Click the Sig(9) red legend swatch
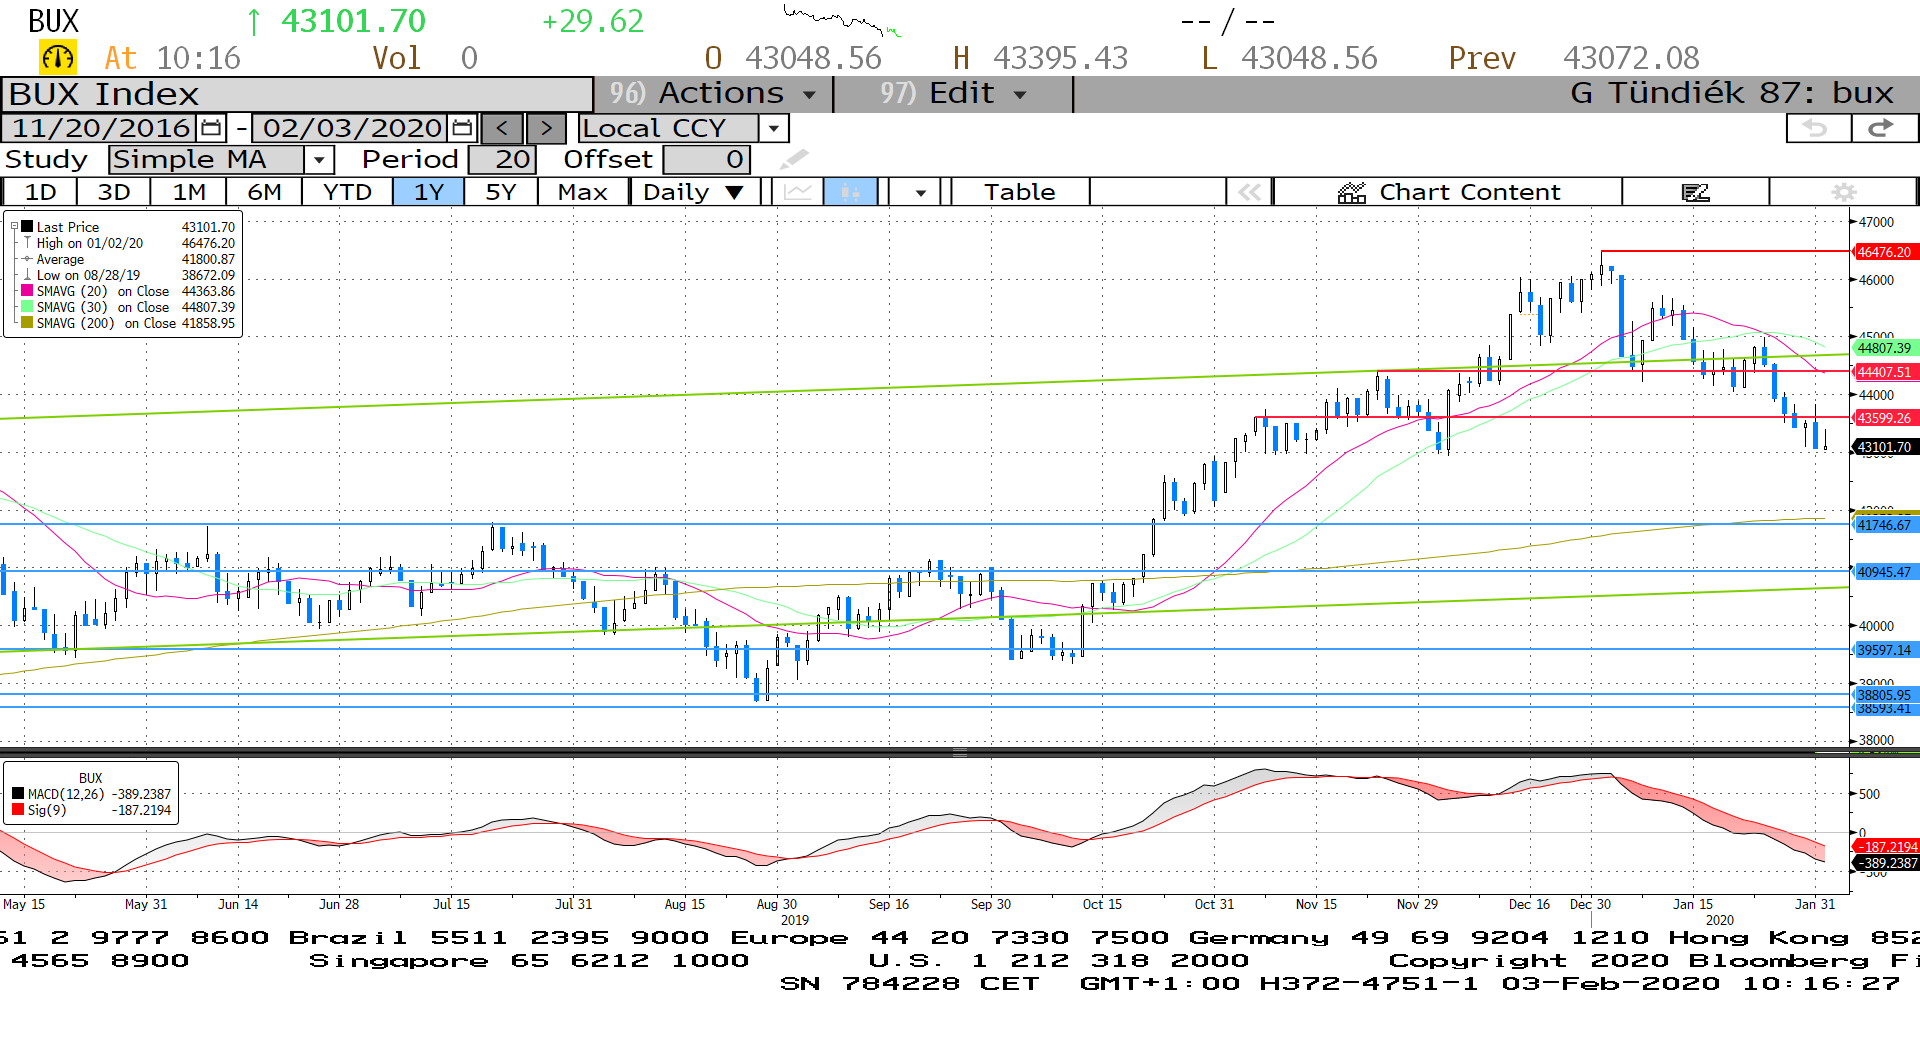 pos(18,810)
